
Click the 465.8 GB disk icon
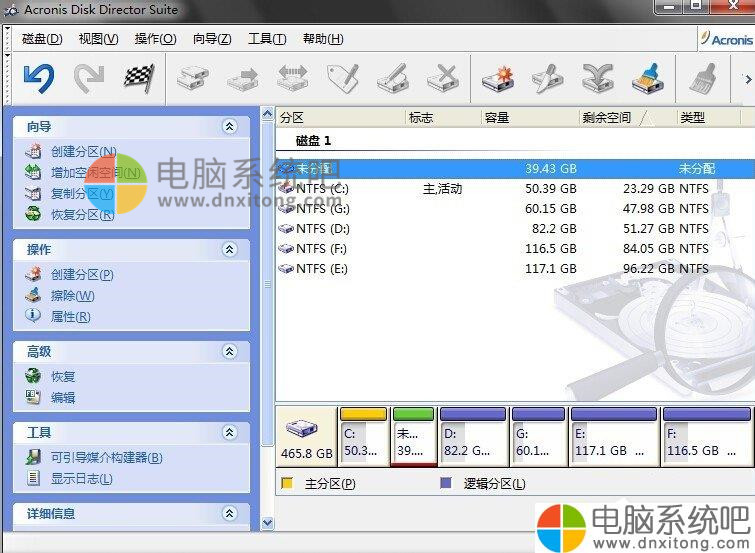click(x=301, y=428)
